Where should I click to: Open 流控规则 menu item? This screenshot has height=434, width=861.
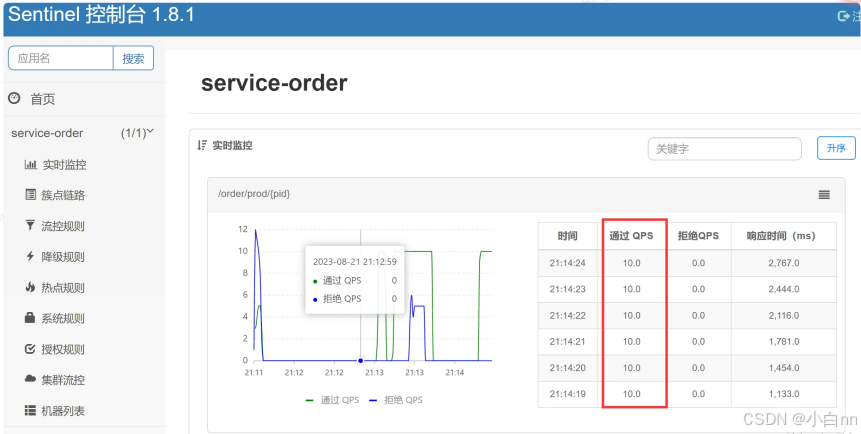[63, 226]
